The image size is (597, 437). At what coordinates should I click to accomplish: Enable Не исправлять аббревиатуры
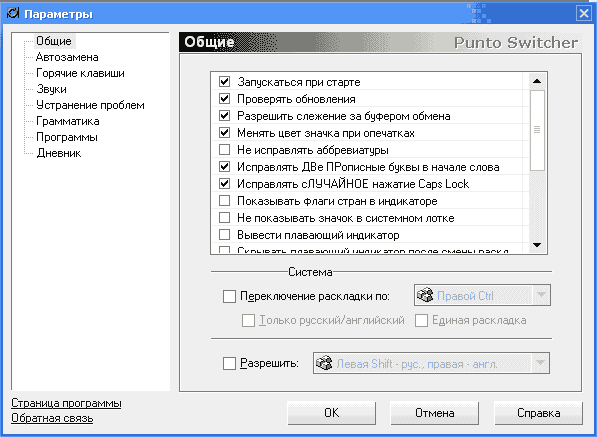pos(225,150)
